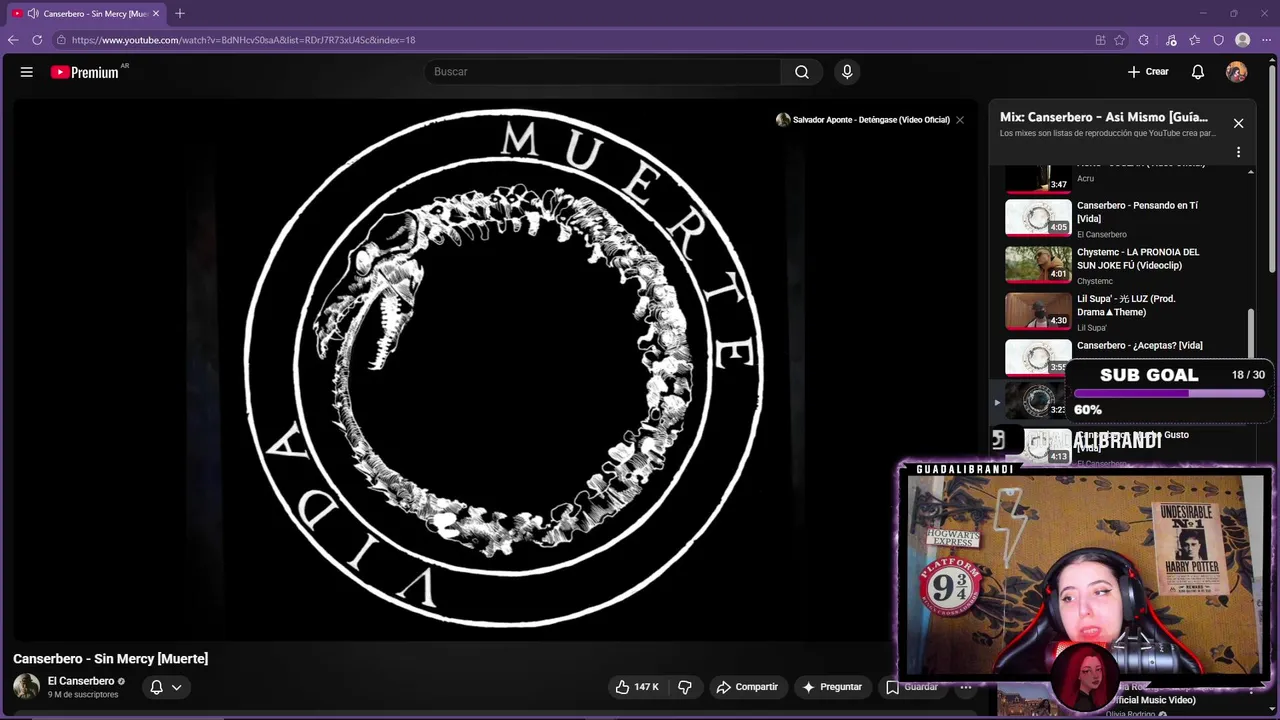Viewport: 1280px width, 720px height.
Task: Open more actions three-dot button under video
Action: [966, 687]
